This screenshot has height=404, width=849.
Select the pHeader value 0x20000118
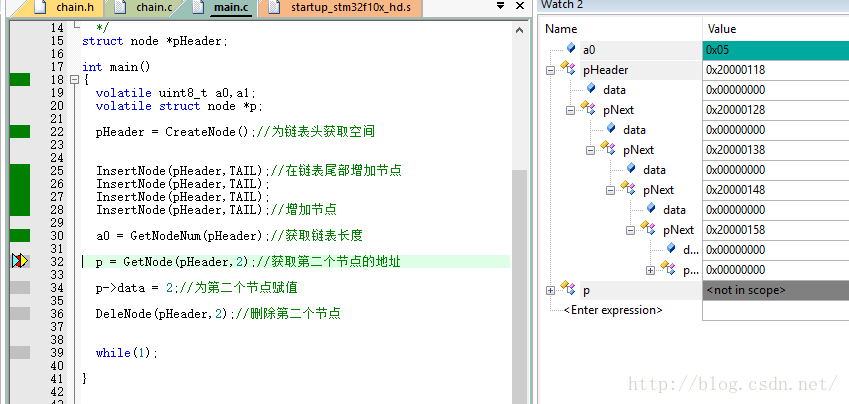tap(775, 70)
